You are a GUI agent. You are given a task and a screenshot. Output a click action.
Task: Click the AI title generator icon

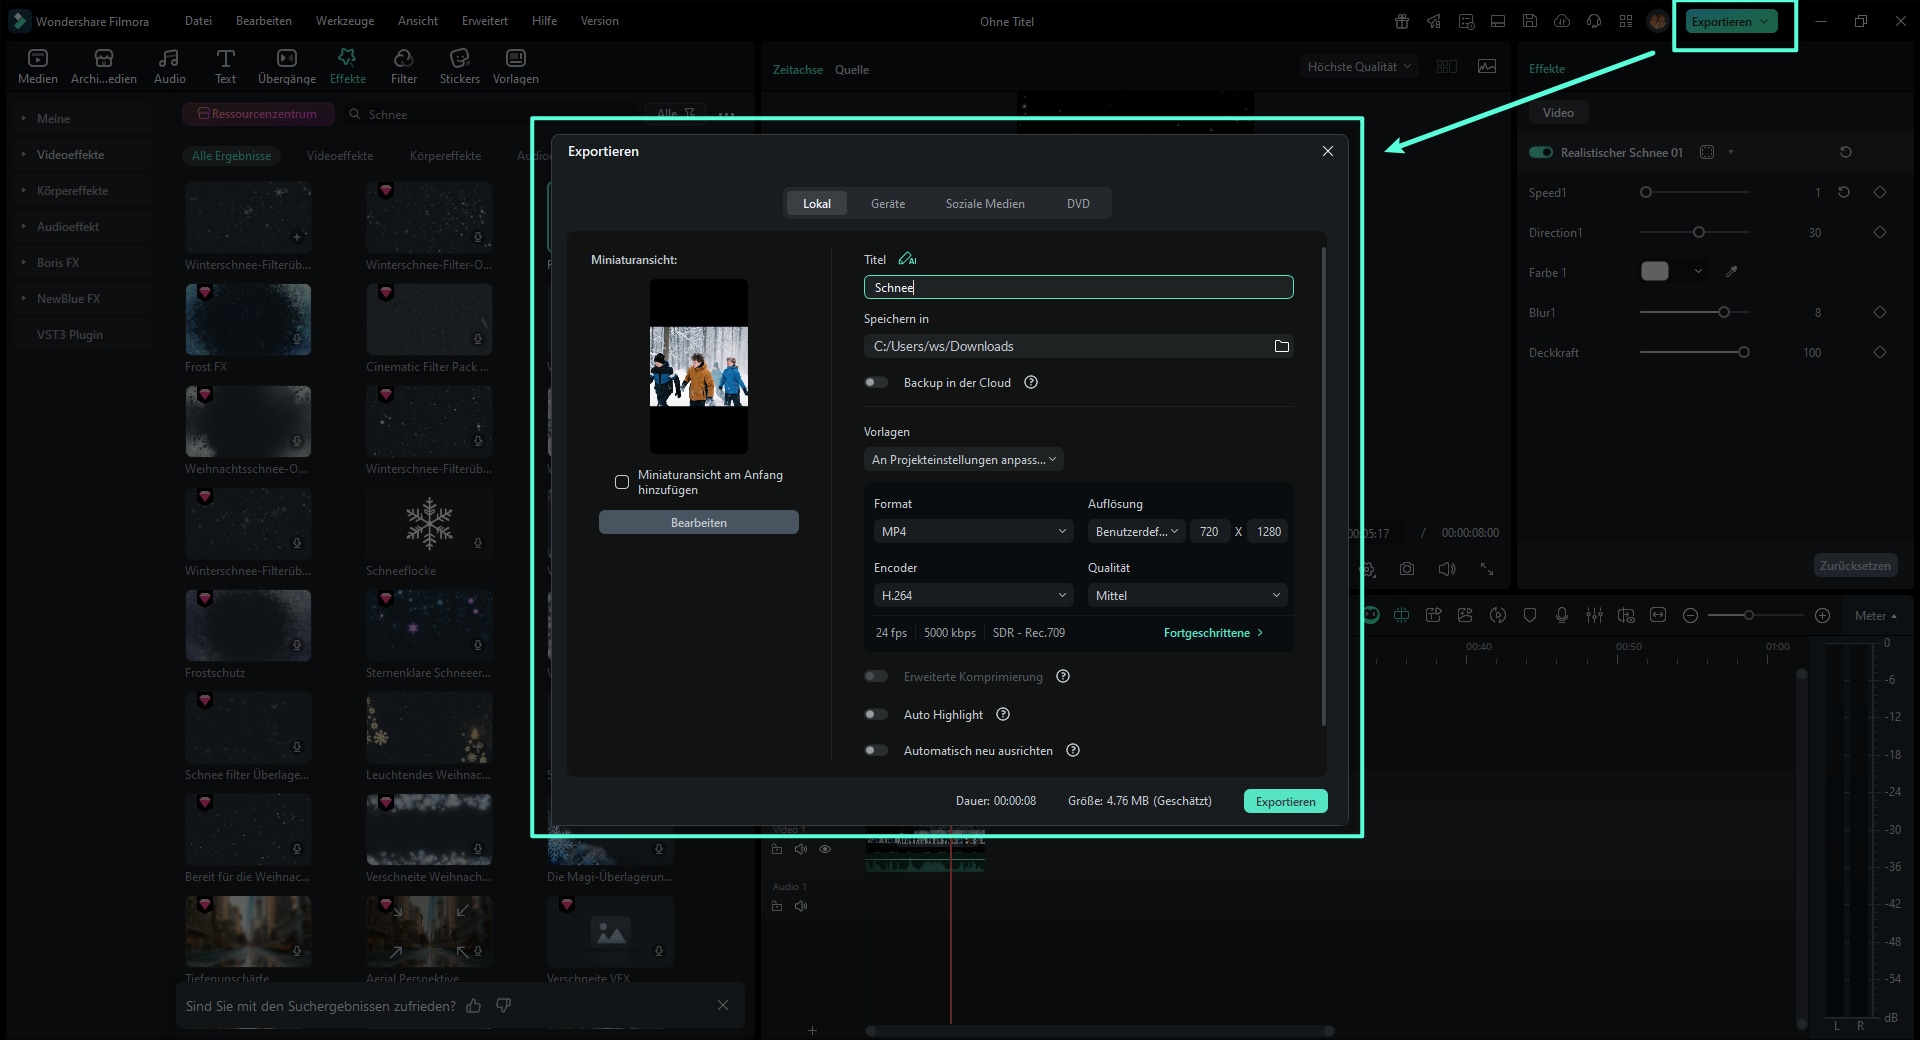[x=907, y=259]
